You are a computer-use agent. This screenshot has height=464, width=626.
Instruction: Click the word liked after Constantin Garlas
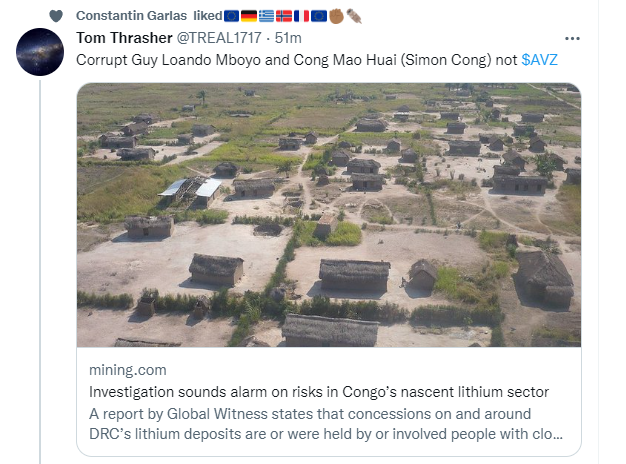pyautogui.click(x=207, y=16)
